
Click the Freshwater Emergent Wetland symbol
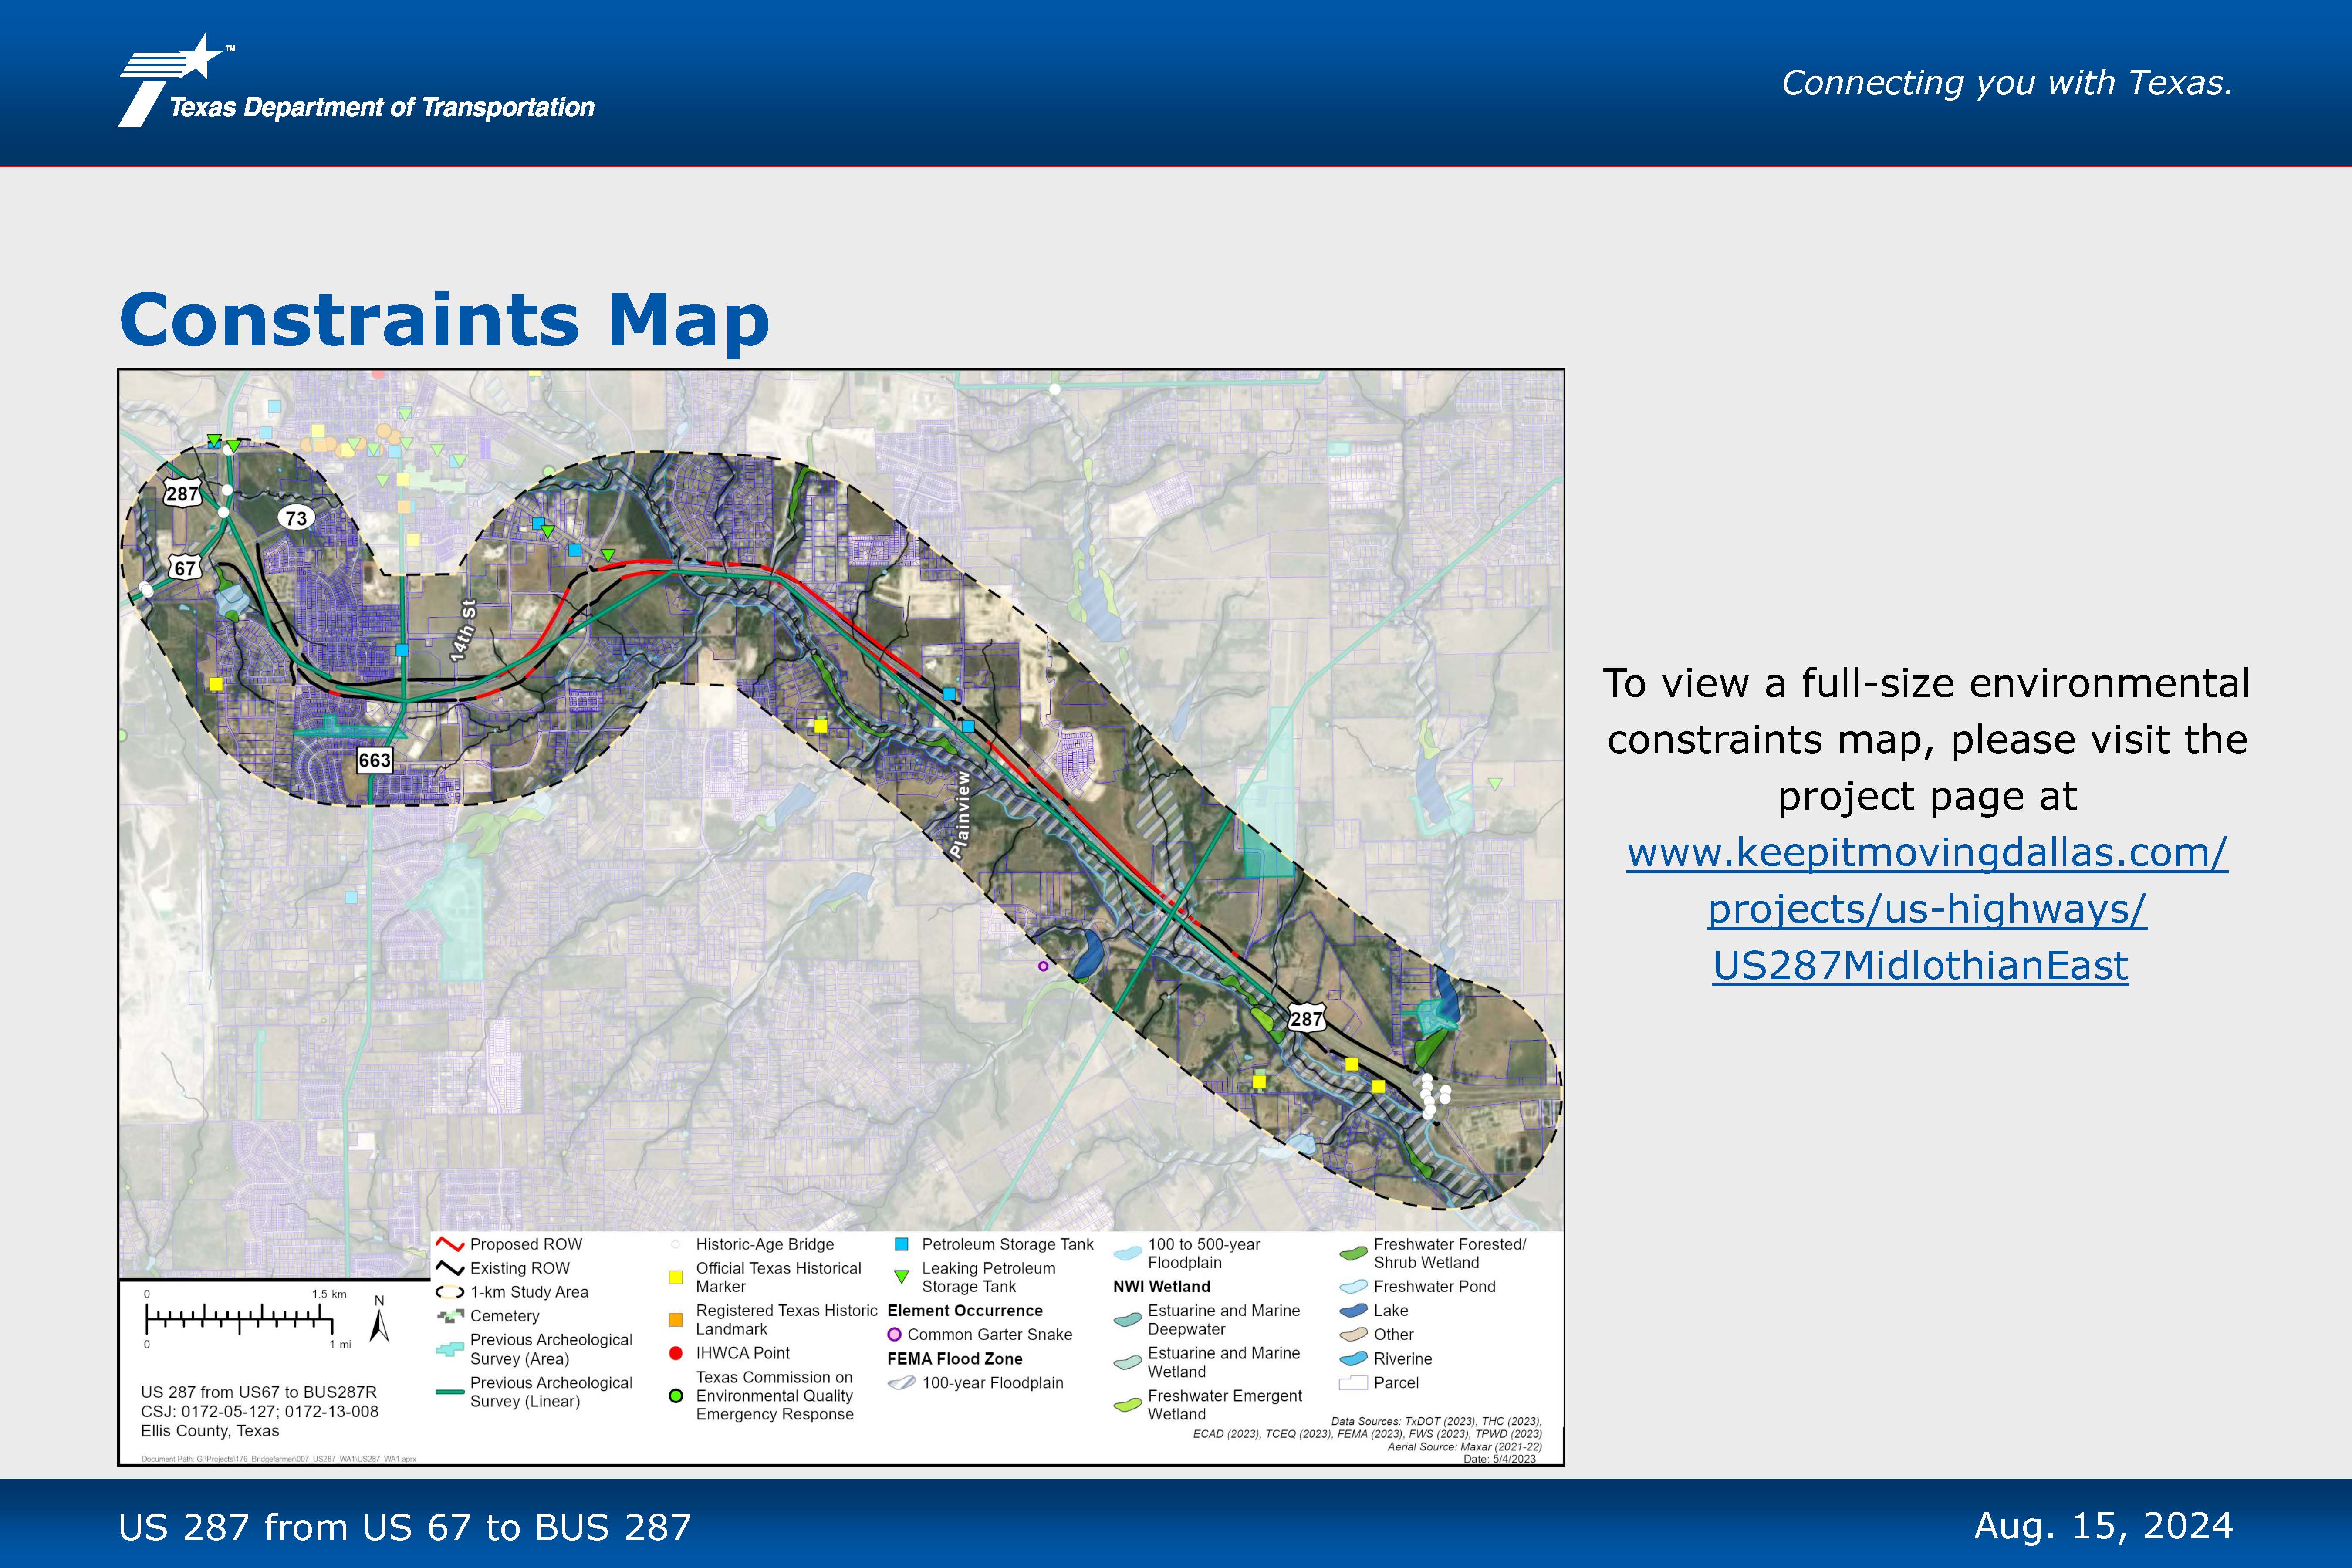click(x=1127, y=1405)
